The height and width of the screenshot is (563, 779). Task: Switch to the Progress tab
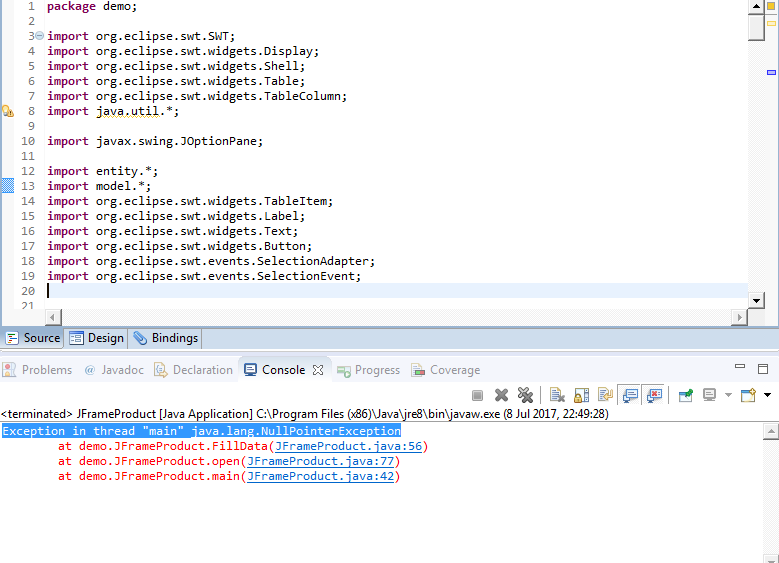point(368,370)
